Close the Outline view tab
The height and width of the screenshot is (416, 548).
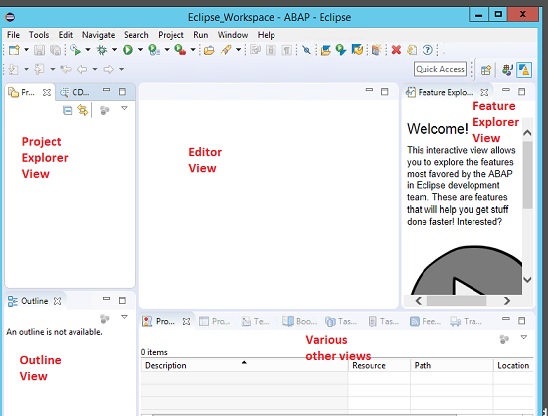click(58, 301)
